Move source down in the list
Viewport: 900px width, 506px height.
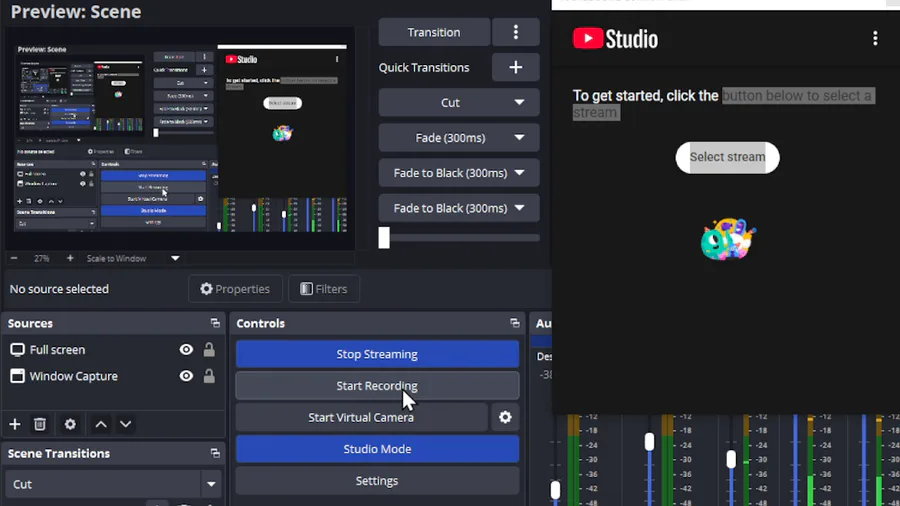coord(126,424)
